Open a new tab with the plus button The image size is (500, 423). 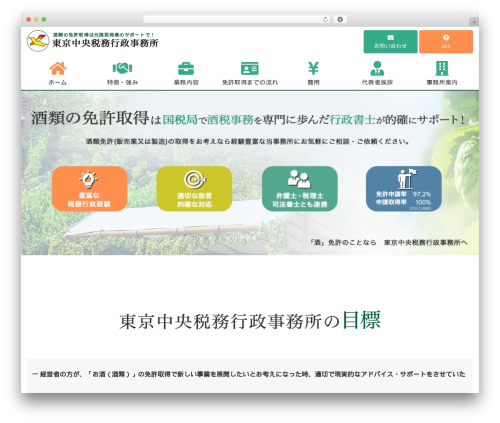point(474,22)
